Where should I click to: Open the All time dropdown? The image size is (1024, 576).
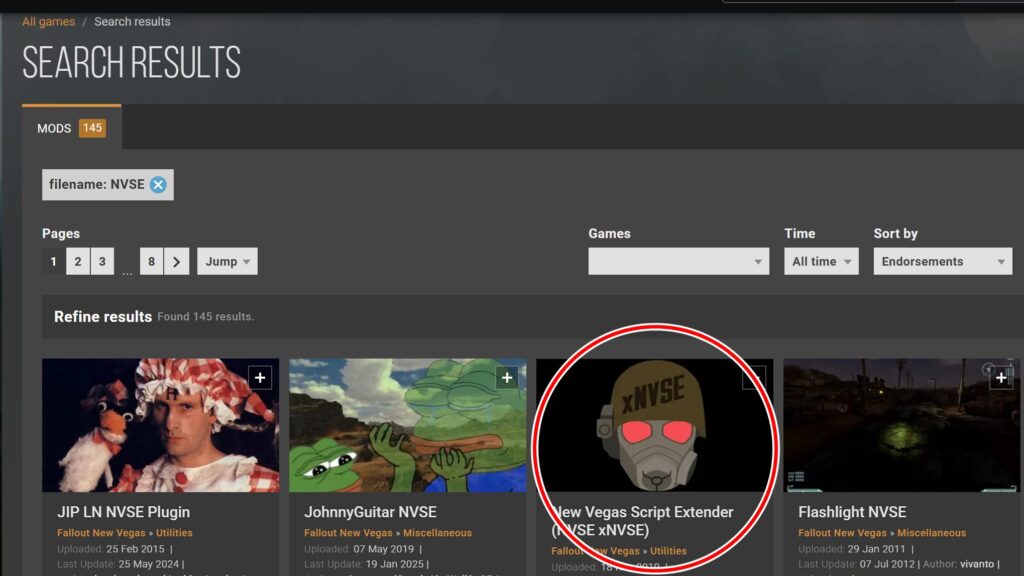point(821,262)
